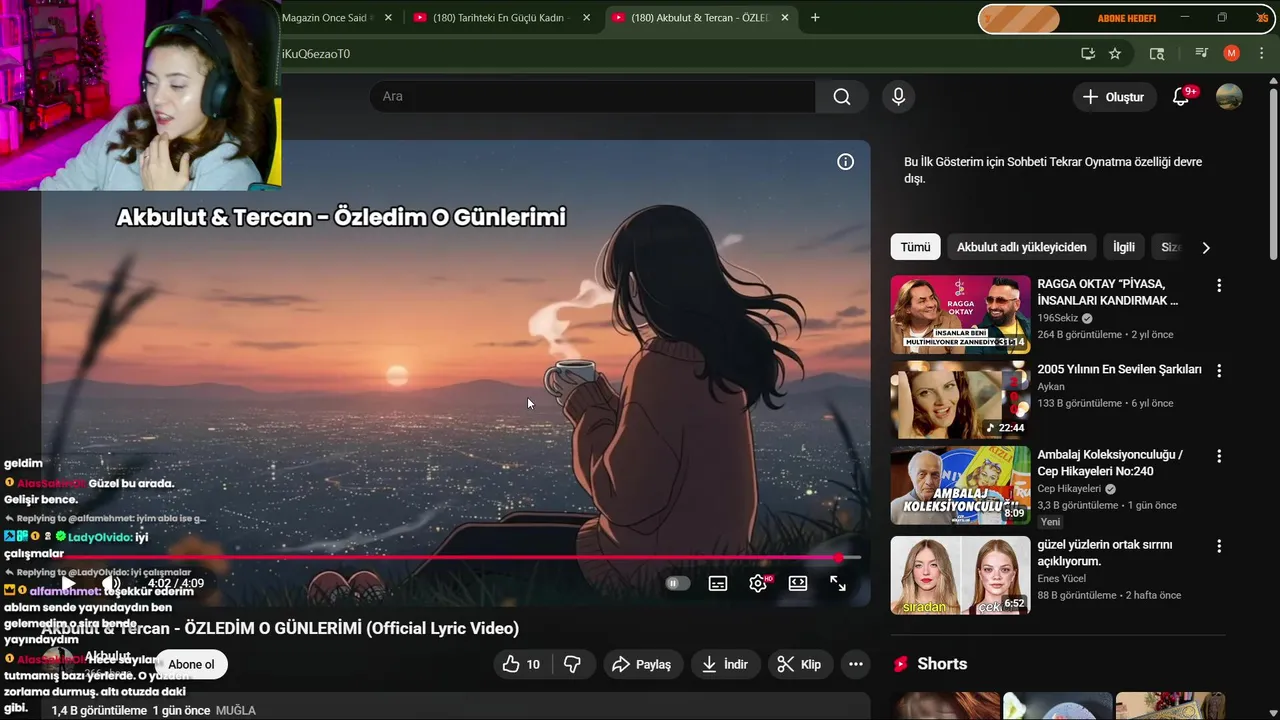Seek on the red video progress bar
Screen dimensions: 1280x720
point(451,557)
